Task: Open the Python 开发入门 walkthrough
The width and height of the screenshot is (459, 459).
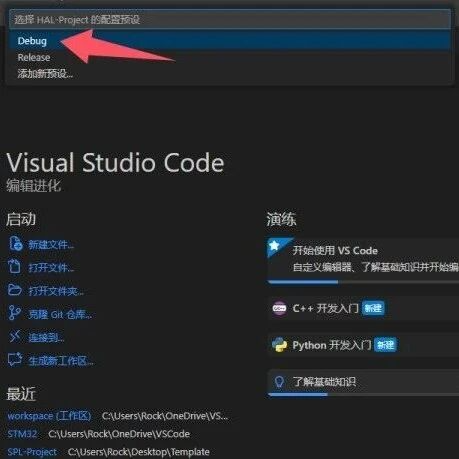Action: [x=363, y=345]
